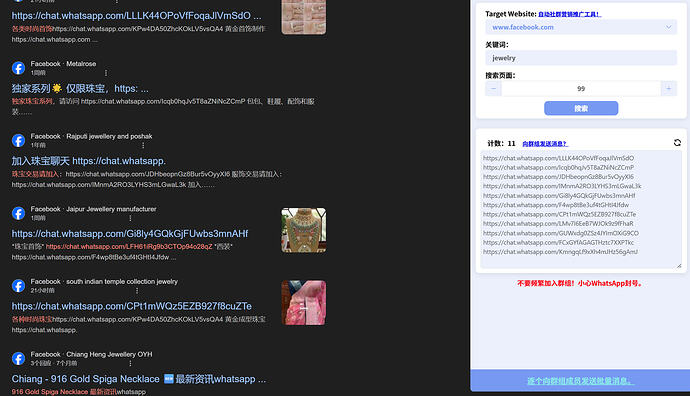This screenshot has height=396, width=690.
Task: Click the CPt1mWQz5EZB927f8cuZTe line in the links textbox
Action: click(x=559, y=214)
